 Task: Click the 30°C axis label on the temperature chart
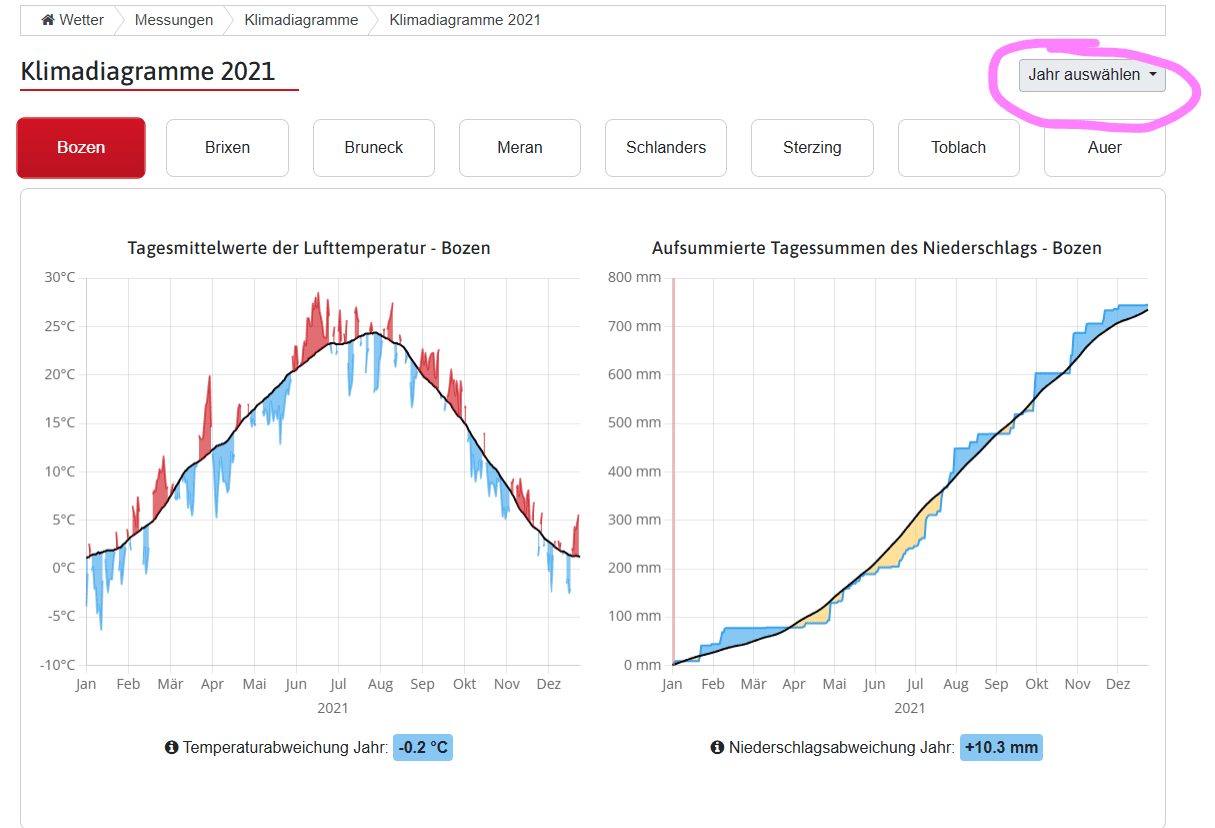pyautogui.click(x=59, y=277)
